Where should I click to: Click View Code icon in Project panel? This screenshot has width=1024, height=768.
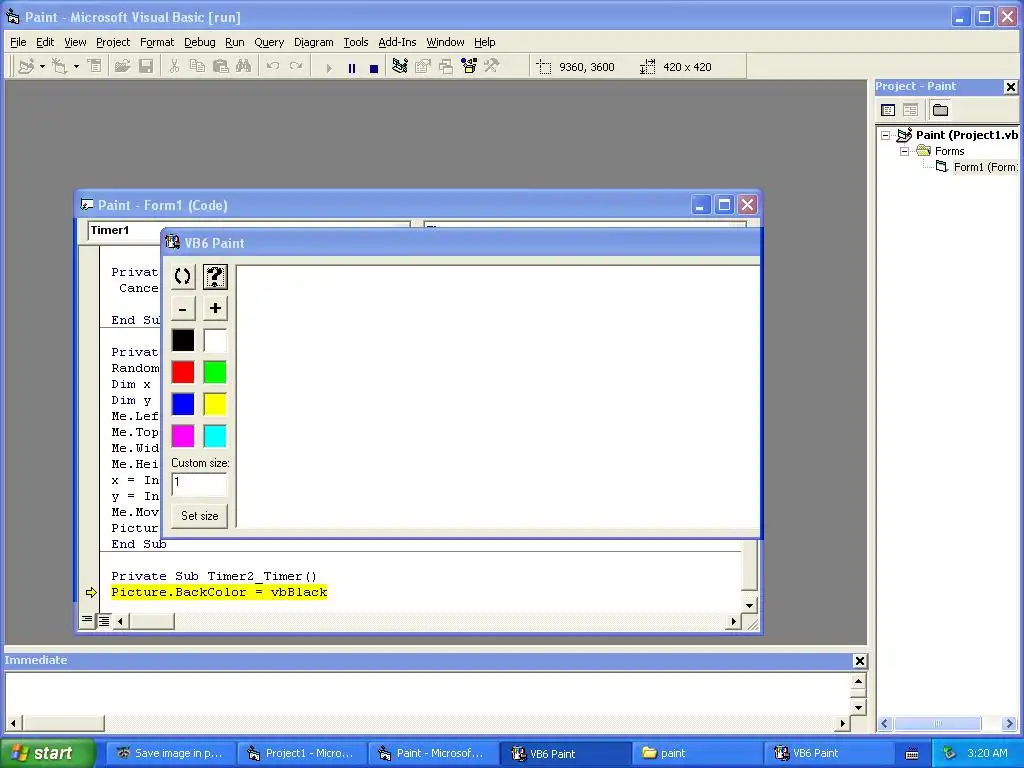(x=888, y=110)
